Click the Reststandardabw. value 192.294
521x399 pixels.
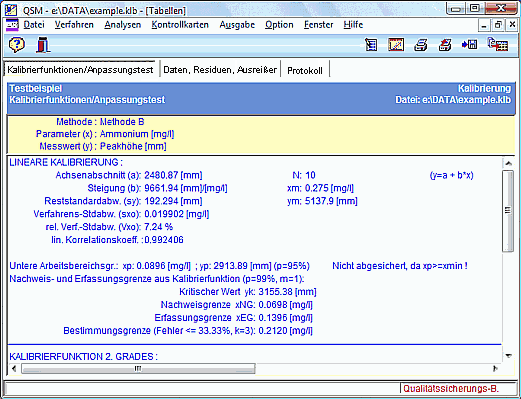pyautogui.click(x=173, y=201)
